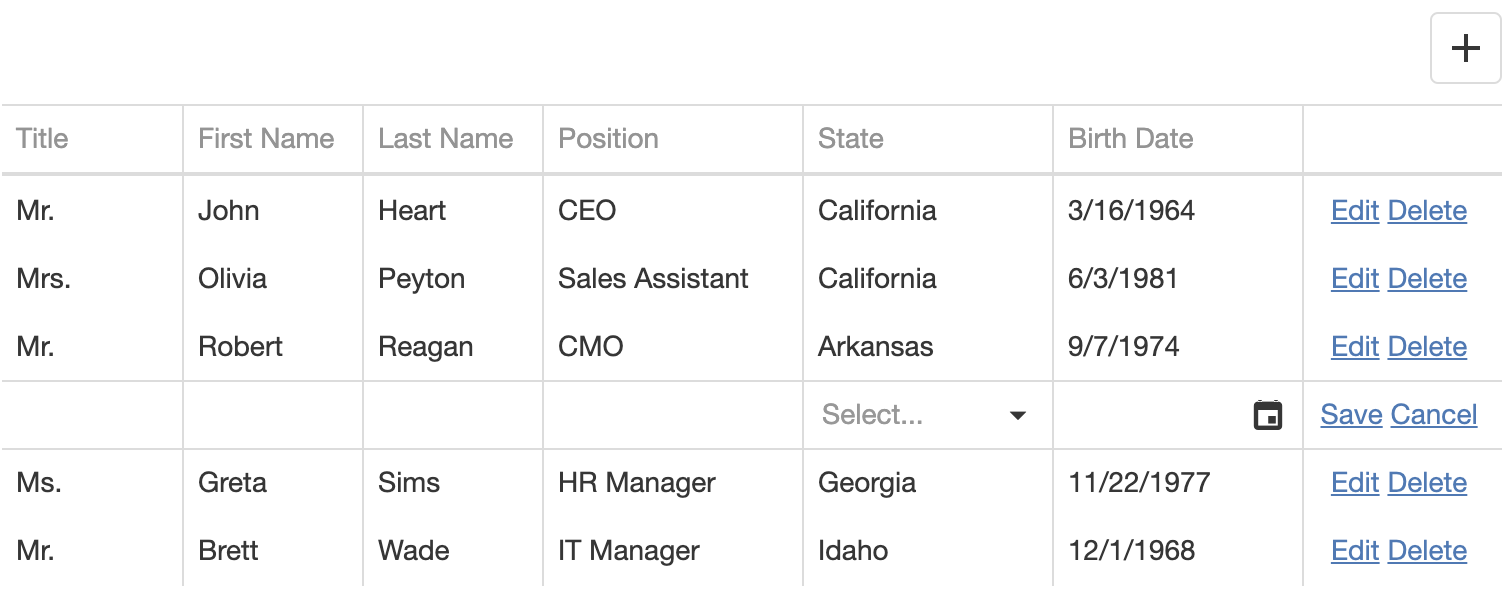
Task: Click Save link in editing row
Action: pos(1351,415)
